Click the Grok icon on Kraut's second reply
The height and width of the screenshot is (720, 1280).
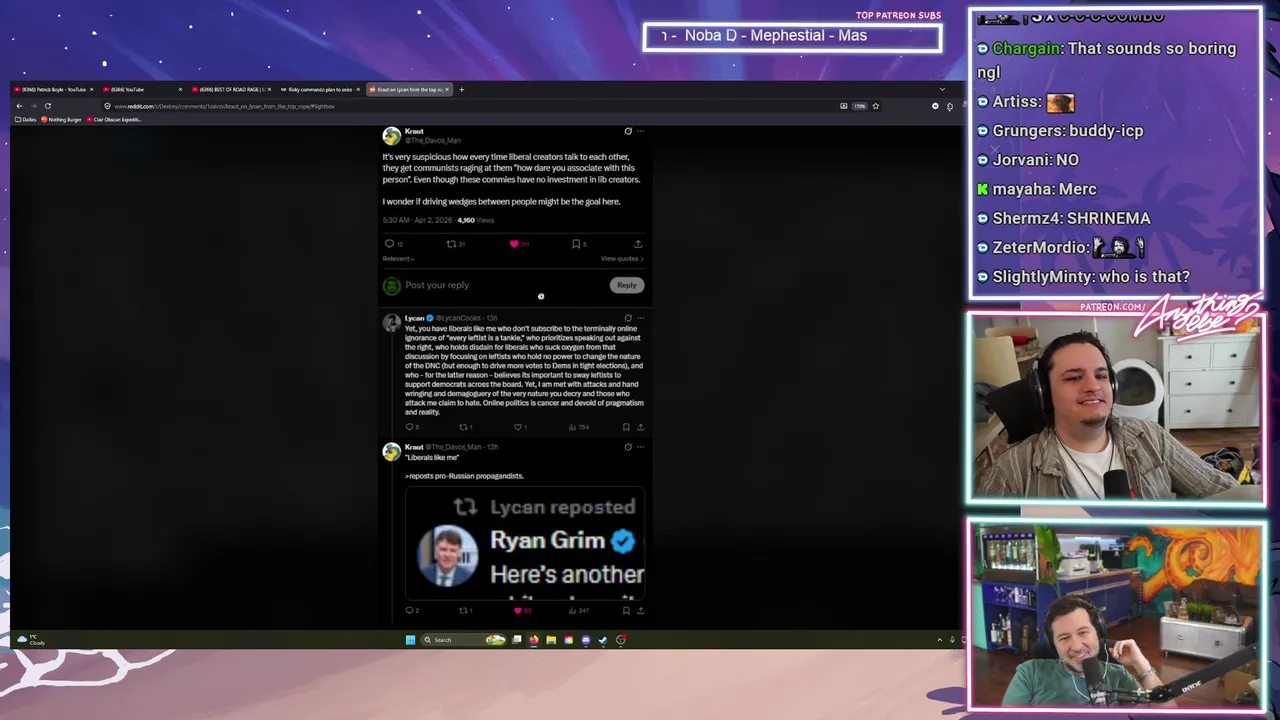coord(628,447)
